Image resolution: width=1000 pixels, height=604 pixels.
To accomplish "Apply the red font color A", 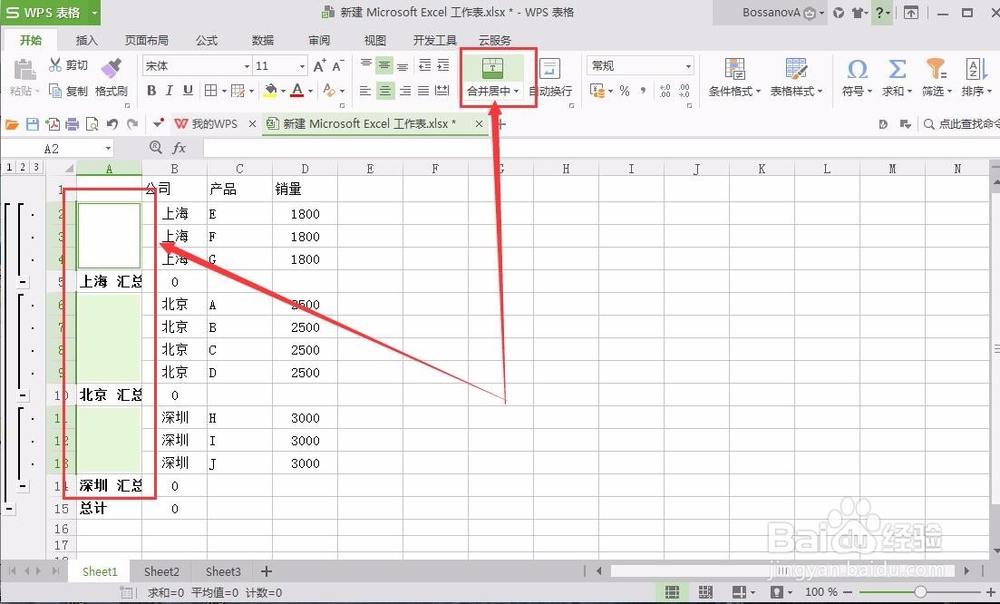I will click(297, 91).
